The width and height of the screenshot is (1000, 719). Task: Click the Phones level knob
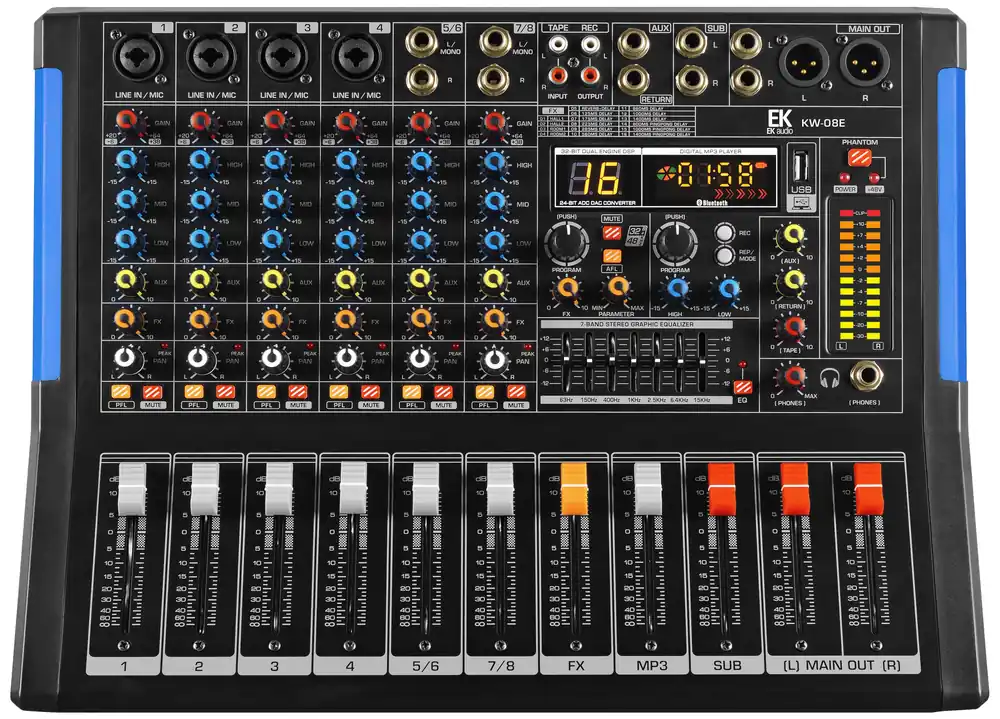[794, 377]
